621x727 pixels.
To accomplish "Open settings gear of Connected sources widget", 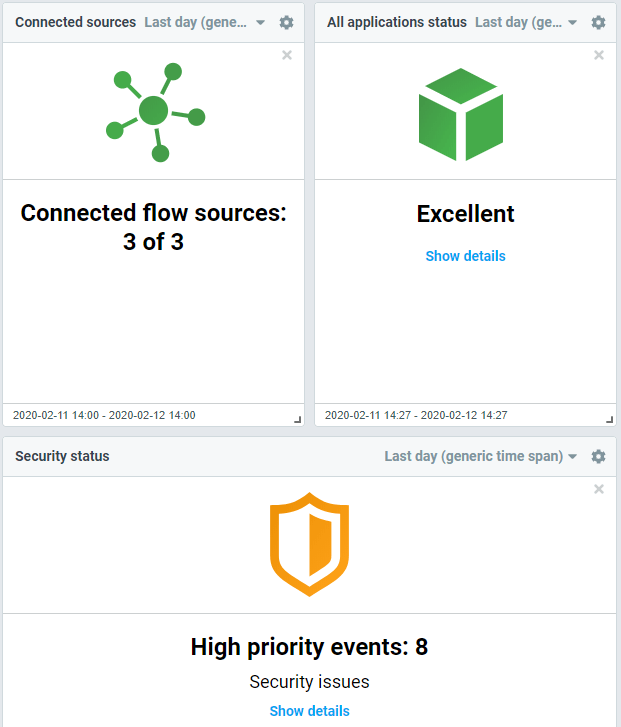I will [x=287, y=22].
